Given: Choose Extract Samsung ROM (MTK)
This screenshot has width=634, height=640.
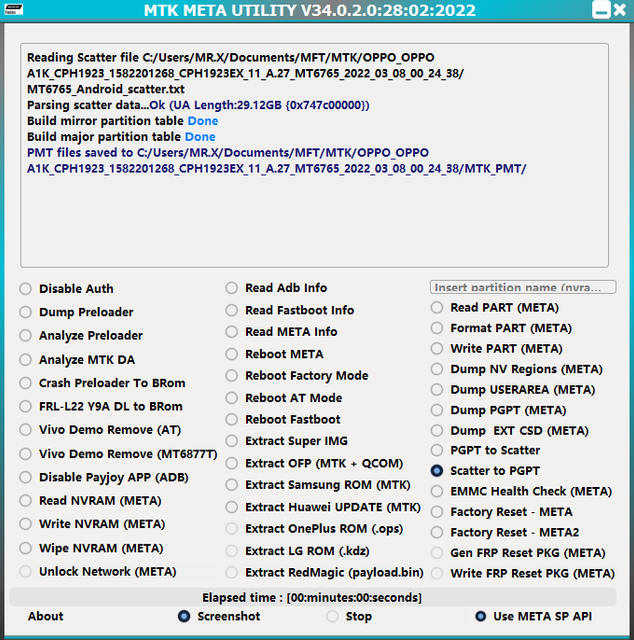Looking at the screenshot, I should click(231, 485).
